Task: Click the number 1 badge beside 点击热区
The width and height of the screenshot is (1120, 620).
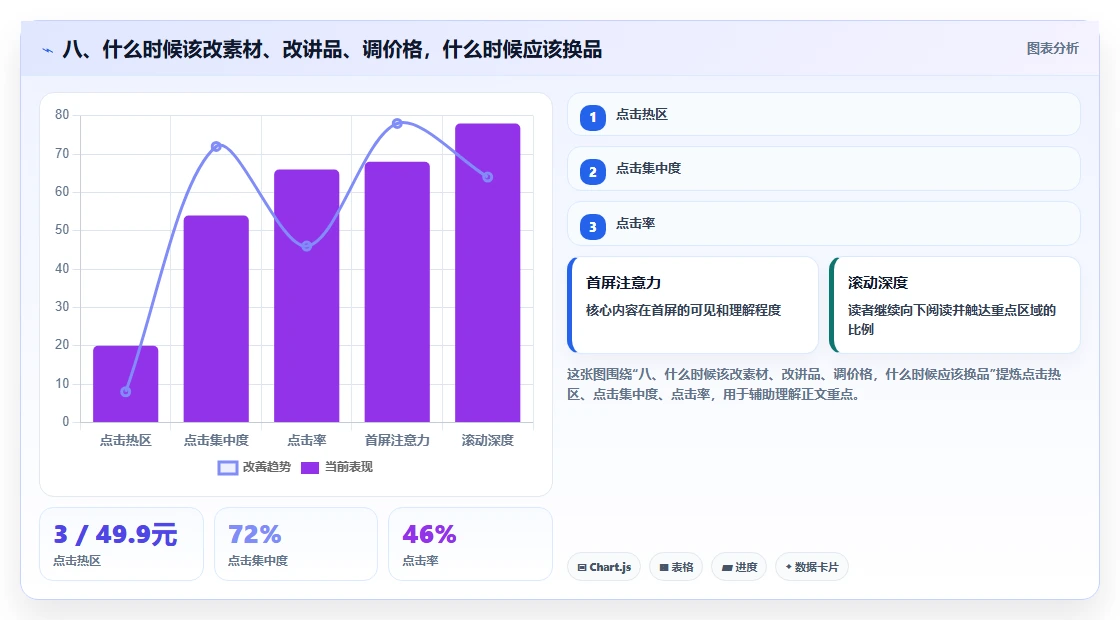Action: click(x=593, y=117)
